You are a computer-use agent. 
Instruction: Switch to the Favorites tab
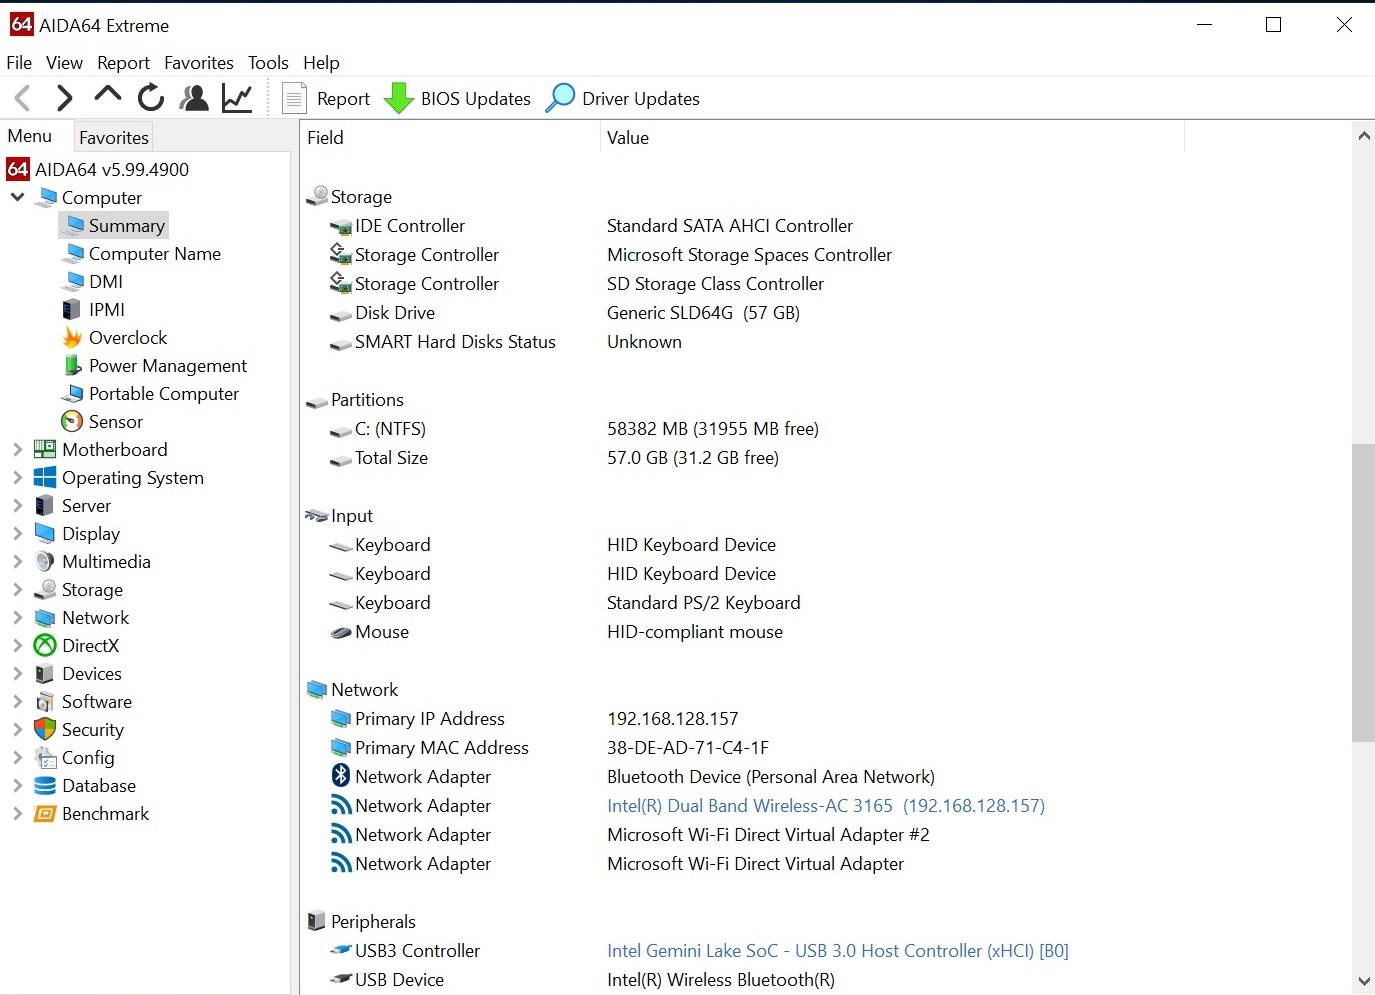coord(114,138)
